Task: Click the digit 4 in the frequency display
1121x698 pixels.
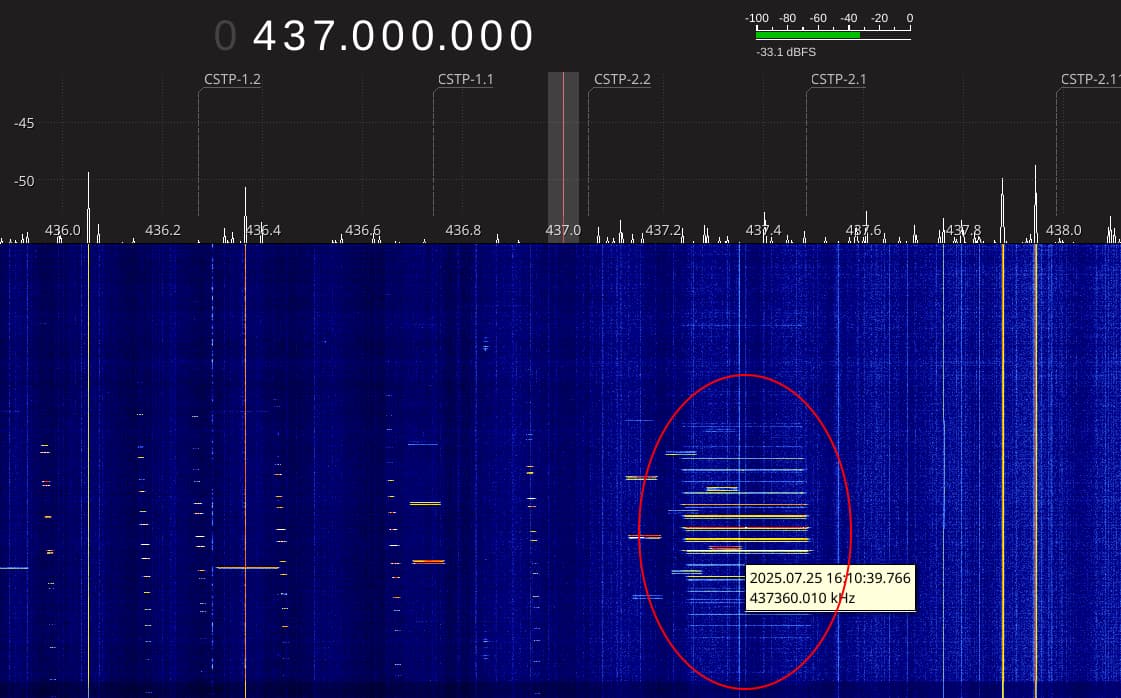Action: (x=267, y=36)
